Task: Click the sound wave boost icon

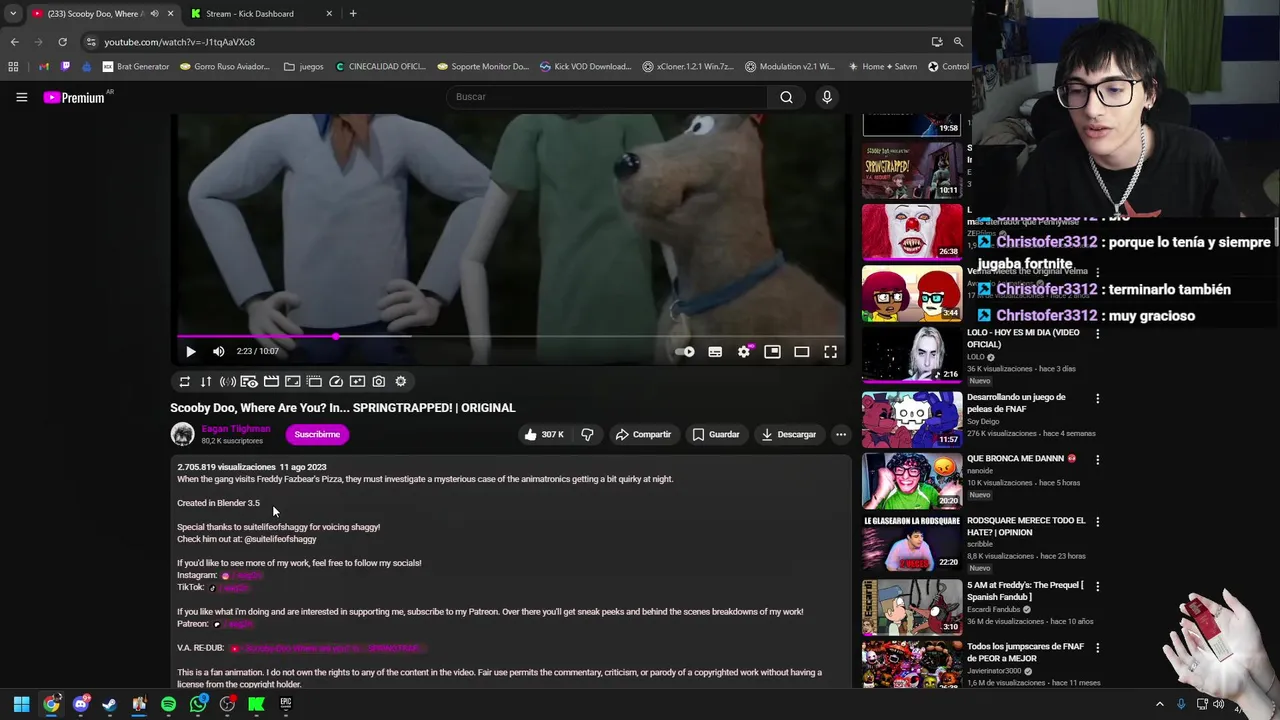Action: (228, 381)
